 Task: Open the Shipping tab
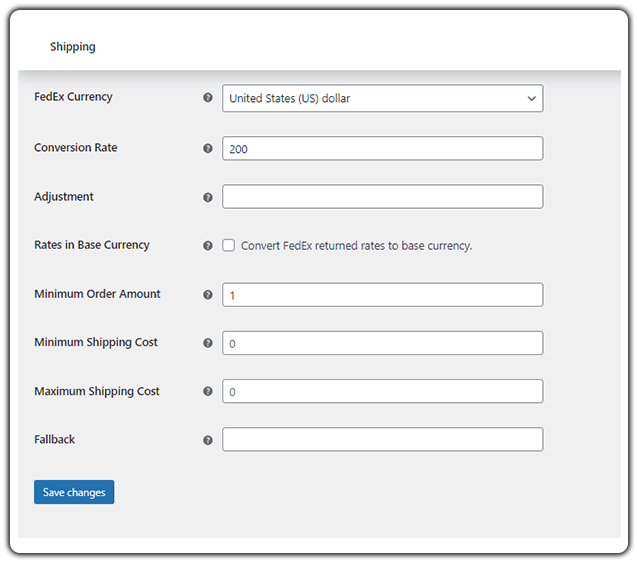click(73, 47)
